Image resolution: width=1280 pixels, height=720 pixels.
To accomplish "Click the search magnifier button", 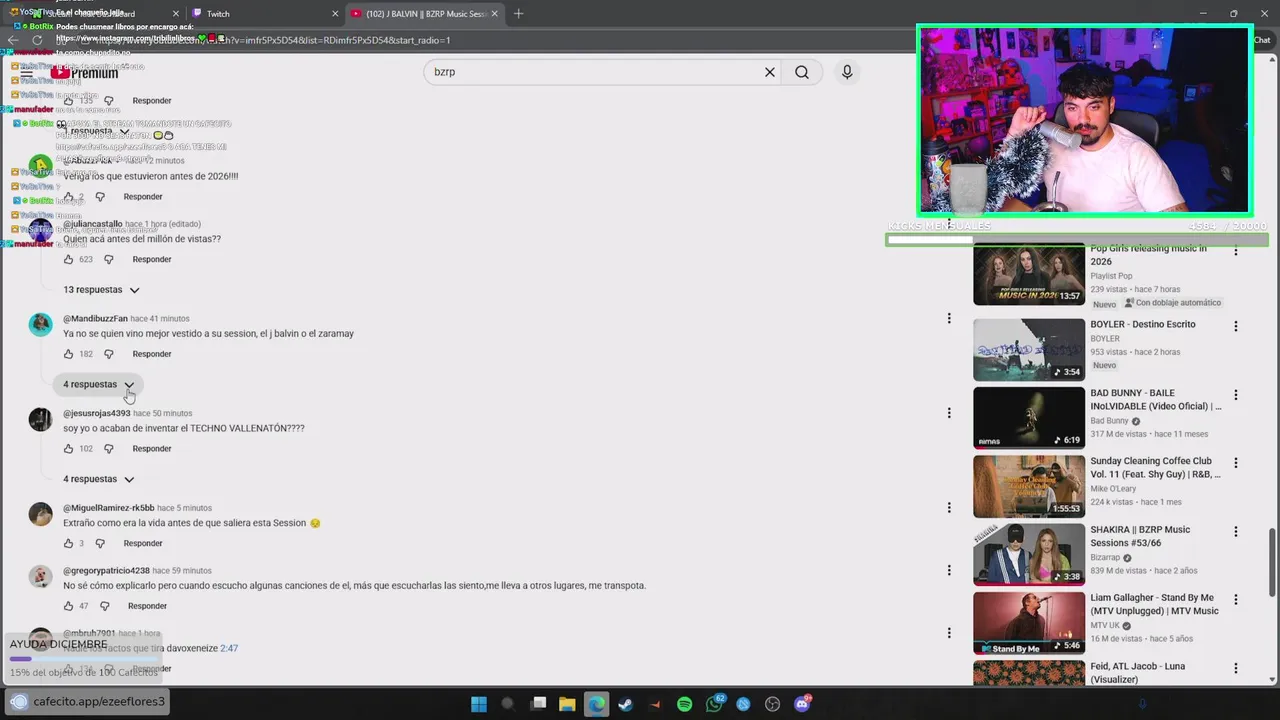I will [802, 72].
